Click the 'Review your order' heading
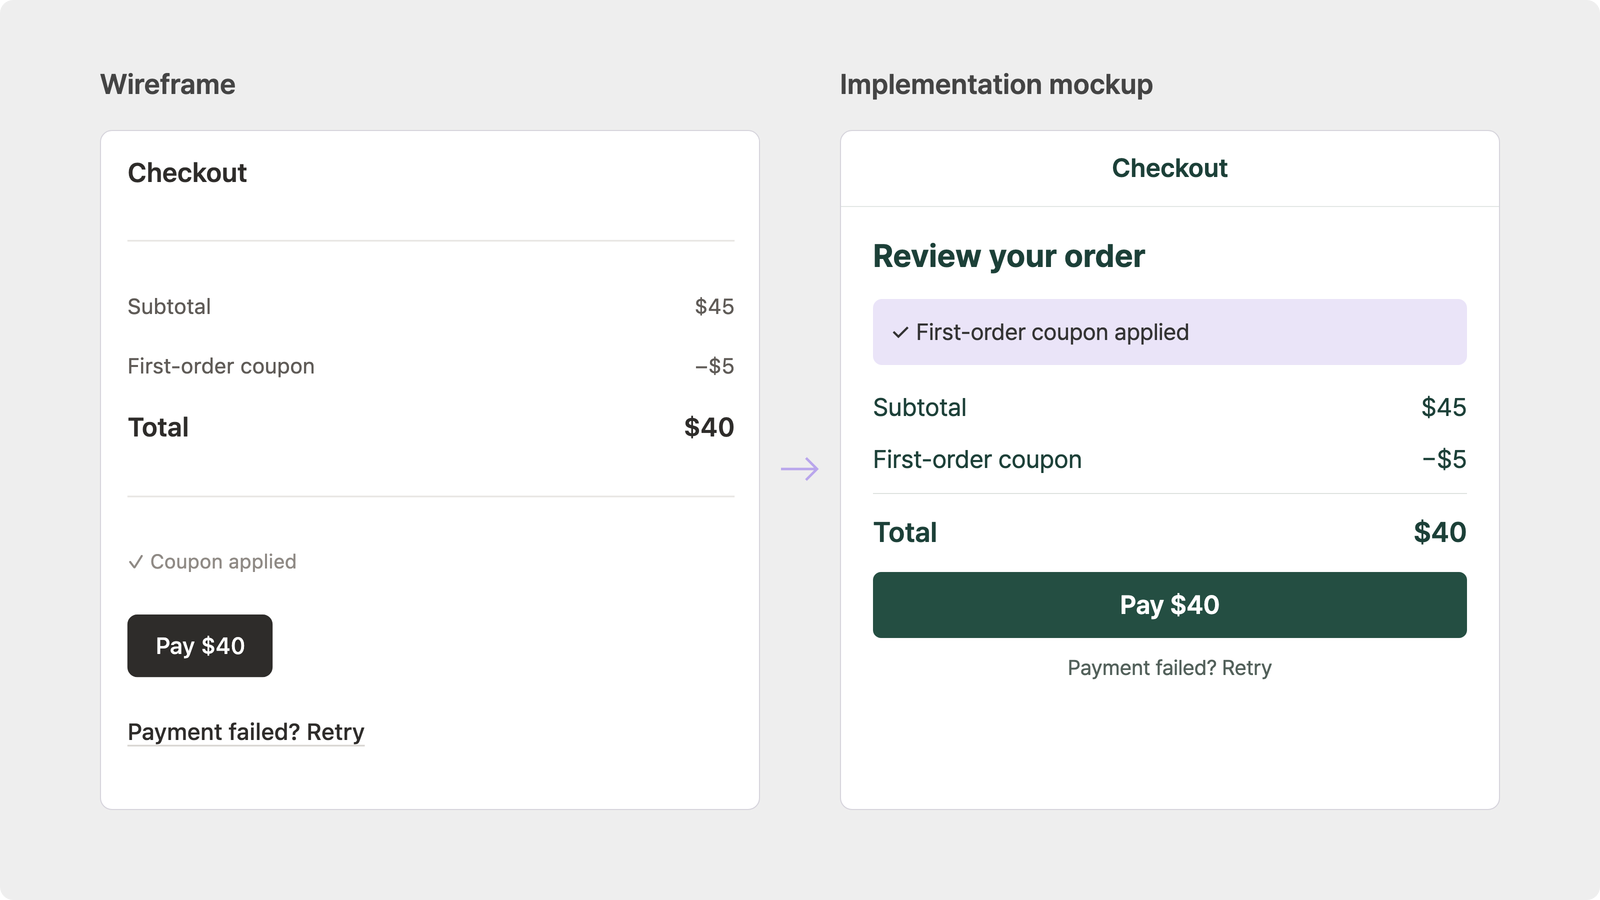This screenshot has width=1600, height=900. click(x=1009, y=256)
